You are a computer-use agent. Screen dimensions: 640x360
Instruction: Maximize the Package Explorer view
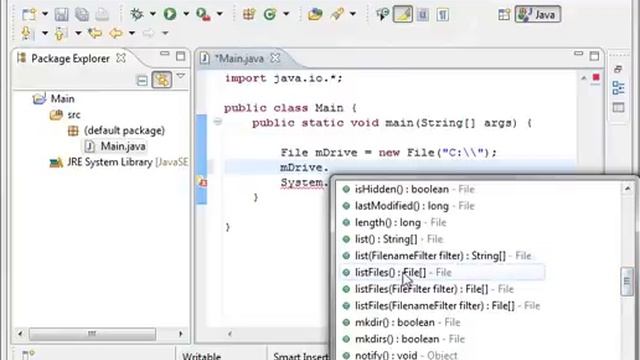(181, 56)
